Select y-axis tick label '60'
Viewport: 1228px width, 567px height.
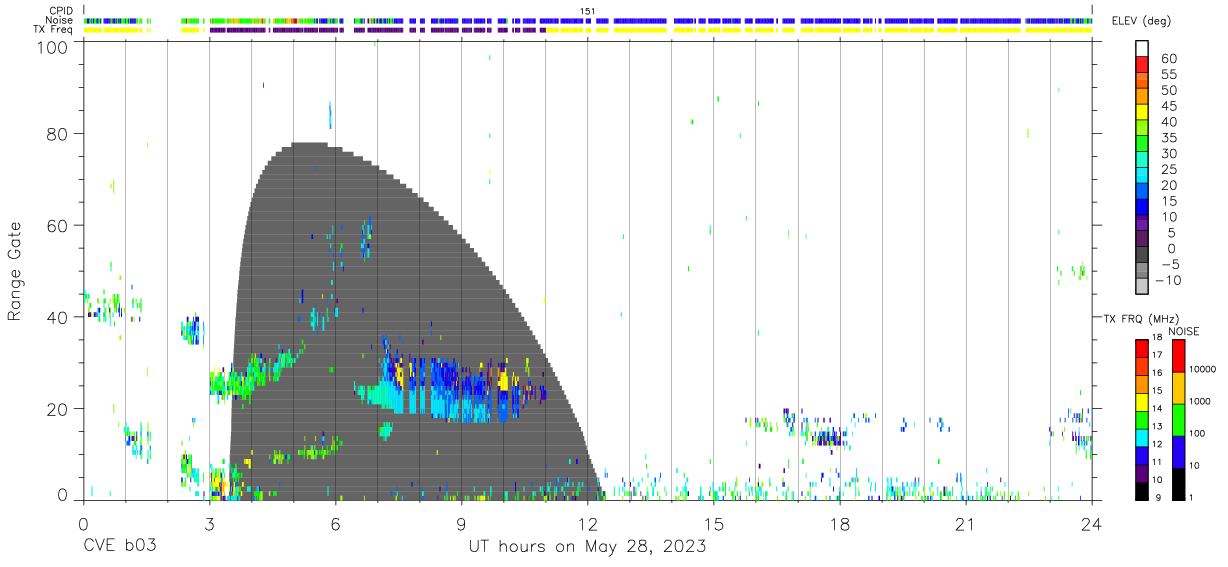58,225
